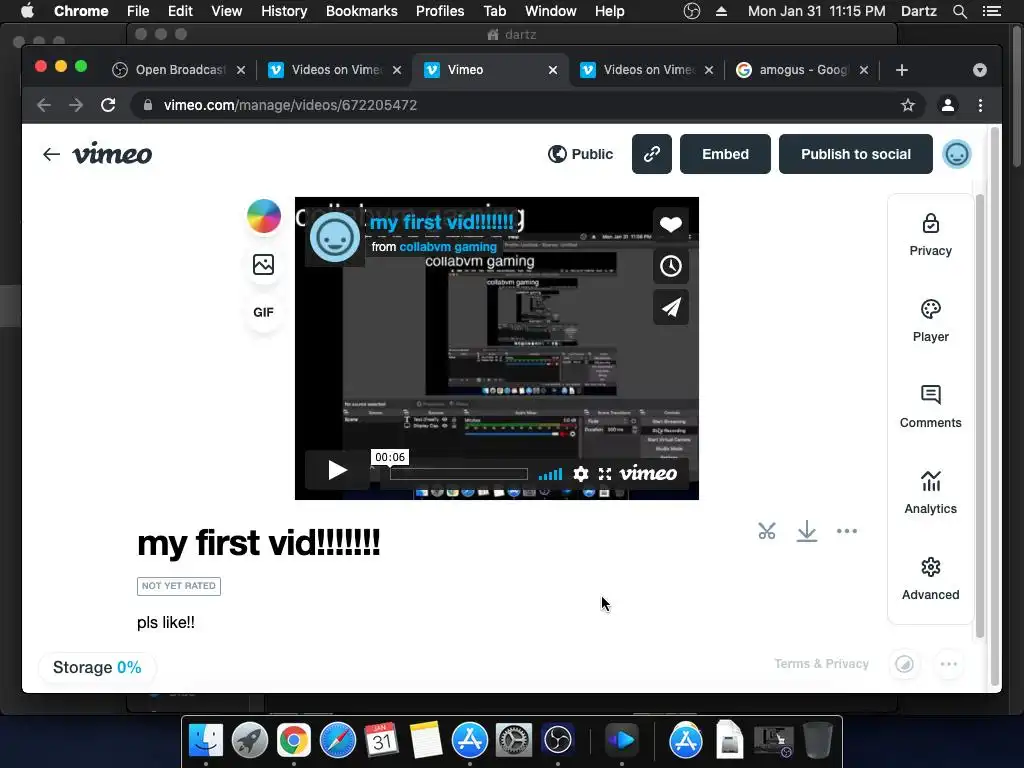Open the Chrome tab search dropdown
1024x768 pixels.
click(x=979, y=70)
